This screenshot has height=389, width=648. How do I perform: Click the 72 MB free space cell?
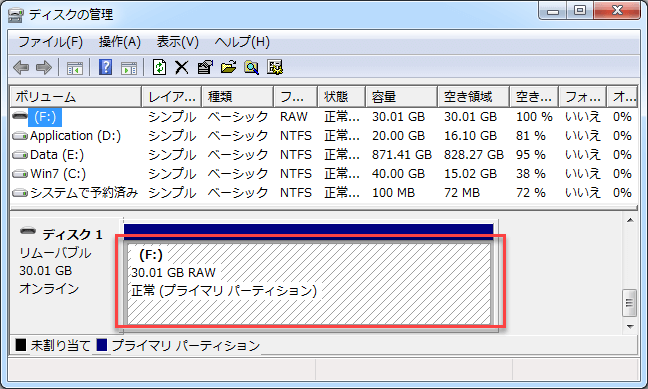462,193
